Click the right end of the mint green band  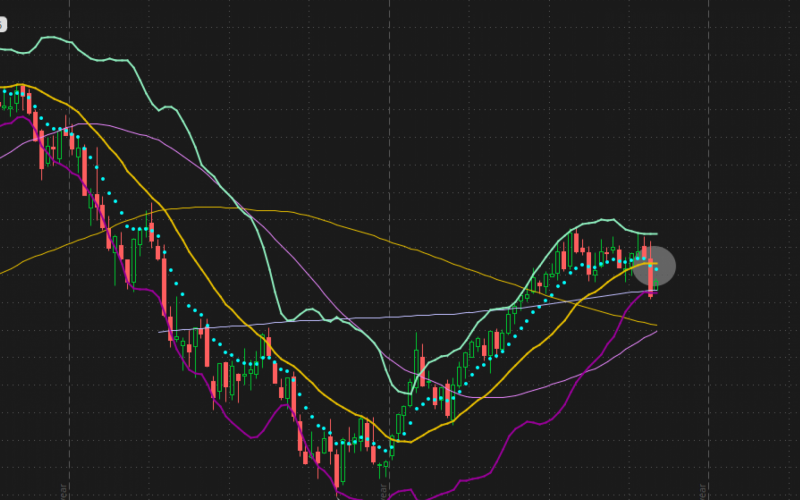656,234
